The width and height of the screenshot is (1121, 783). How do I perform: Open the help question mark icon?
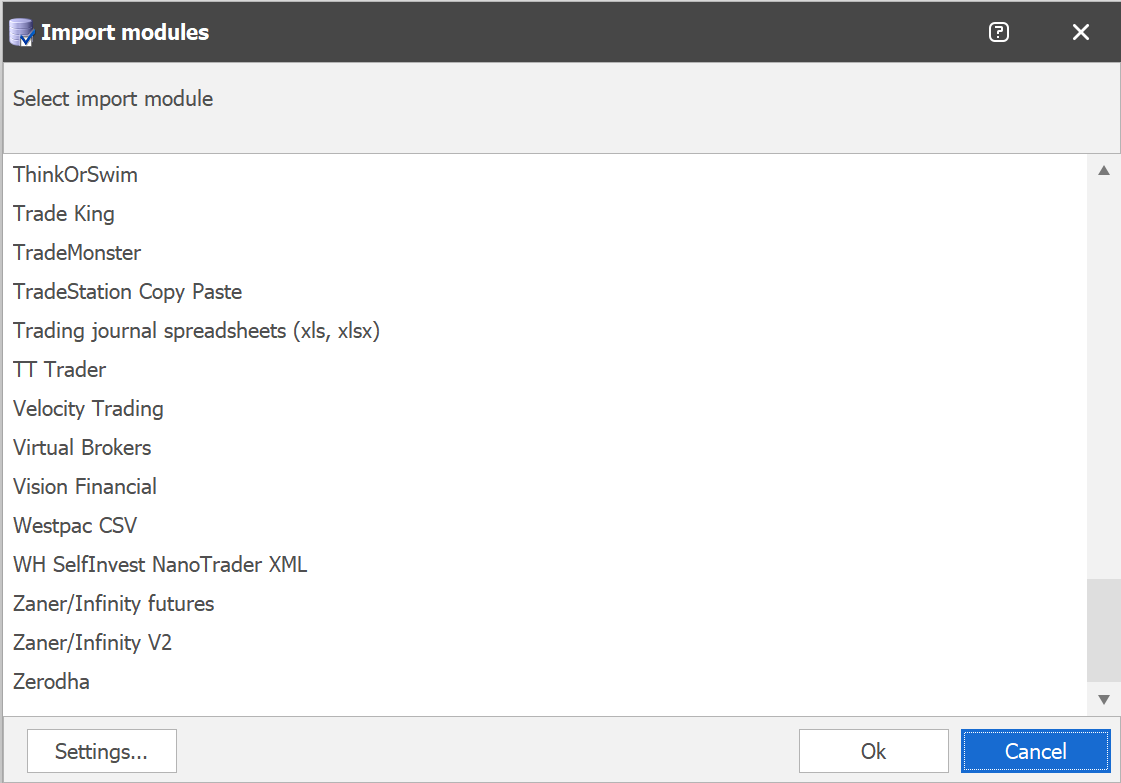[999, 32]
